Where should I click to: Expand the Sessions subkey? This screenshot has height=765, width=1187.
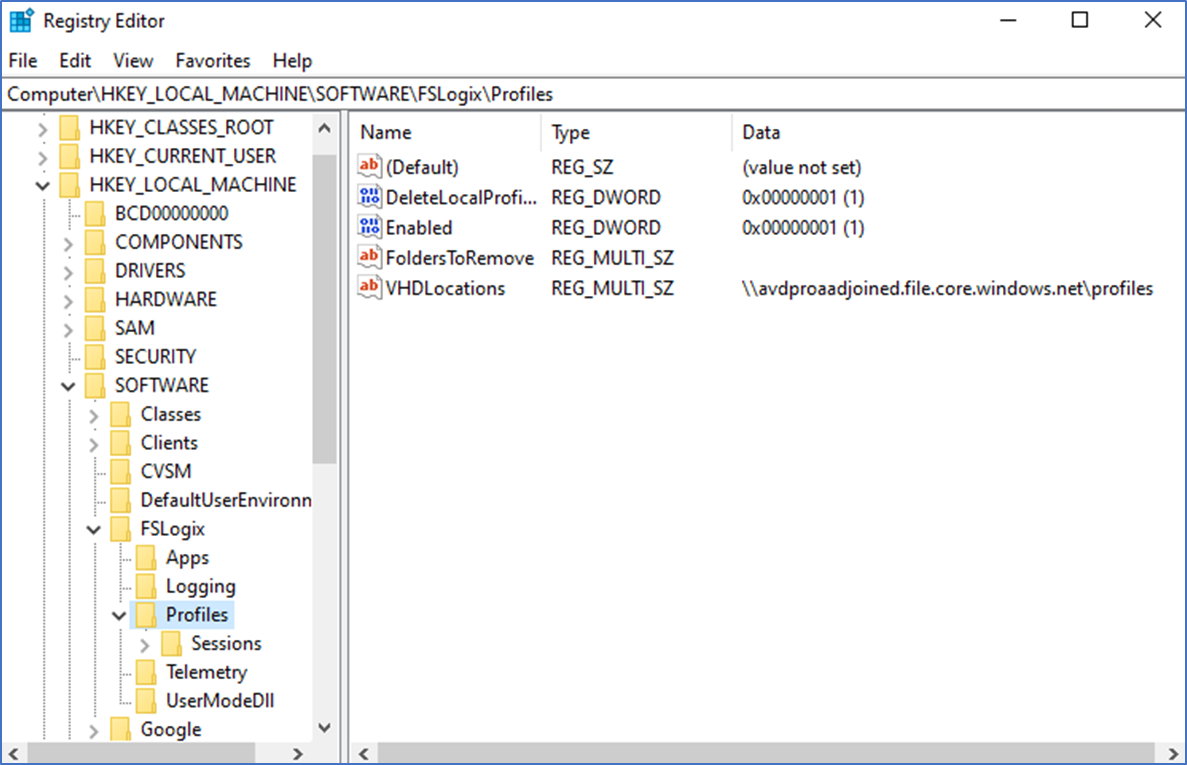click(145, 645)
